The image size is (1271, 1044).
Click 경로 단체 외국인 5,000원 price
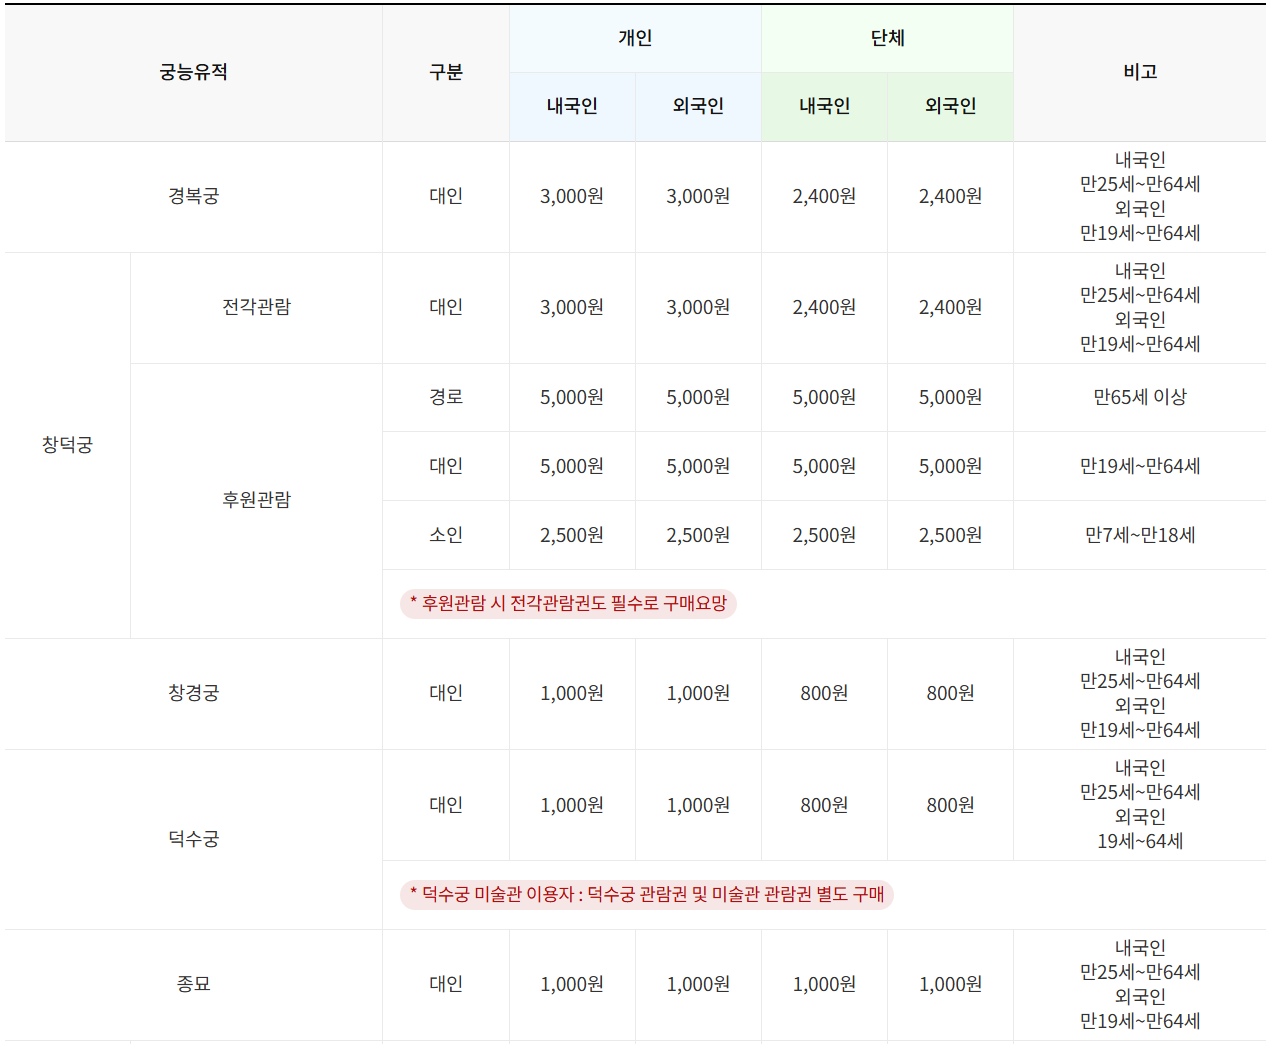click(950, 397)
